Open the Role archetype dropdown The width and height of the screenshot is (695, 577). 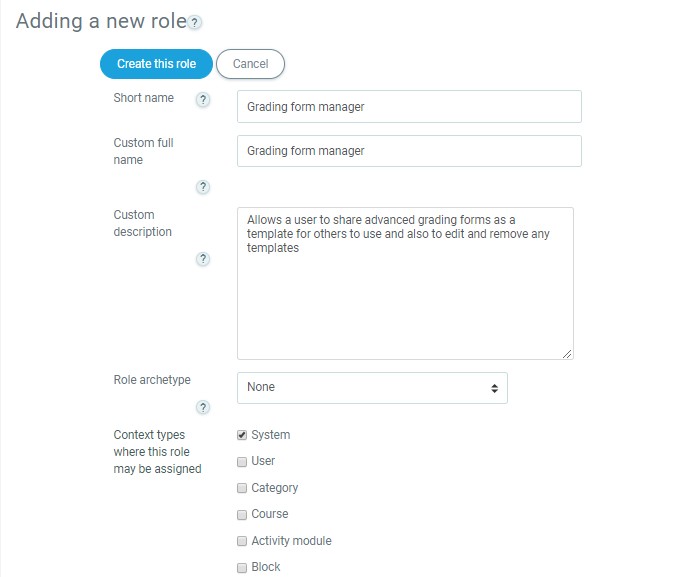372,388
